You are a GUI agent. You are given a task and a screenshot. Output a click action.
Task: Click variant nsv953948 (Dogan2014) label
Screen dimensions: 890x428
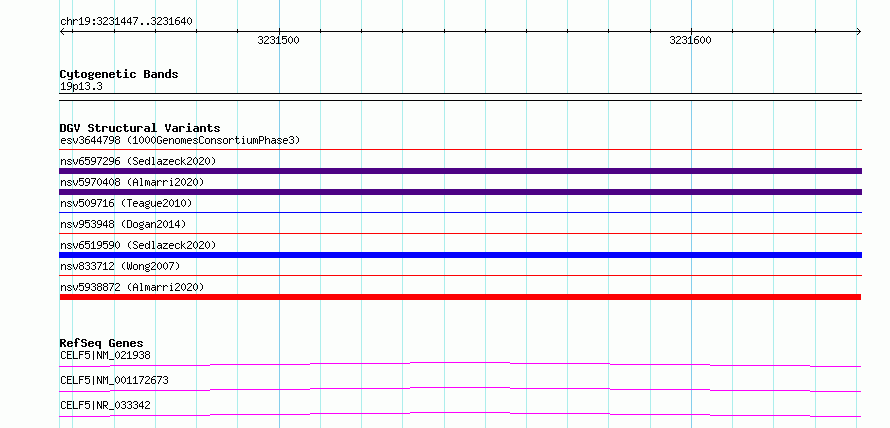[x=123, y=224]
